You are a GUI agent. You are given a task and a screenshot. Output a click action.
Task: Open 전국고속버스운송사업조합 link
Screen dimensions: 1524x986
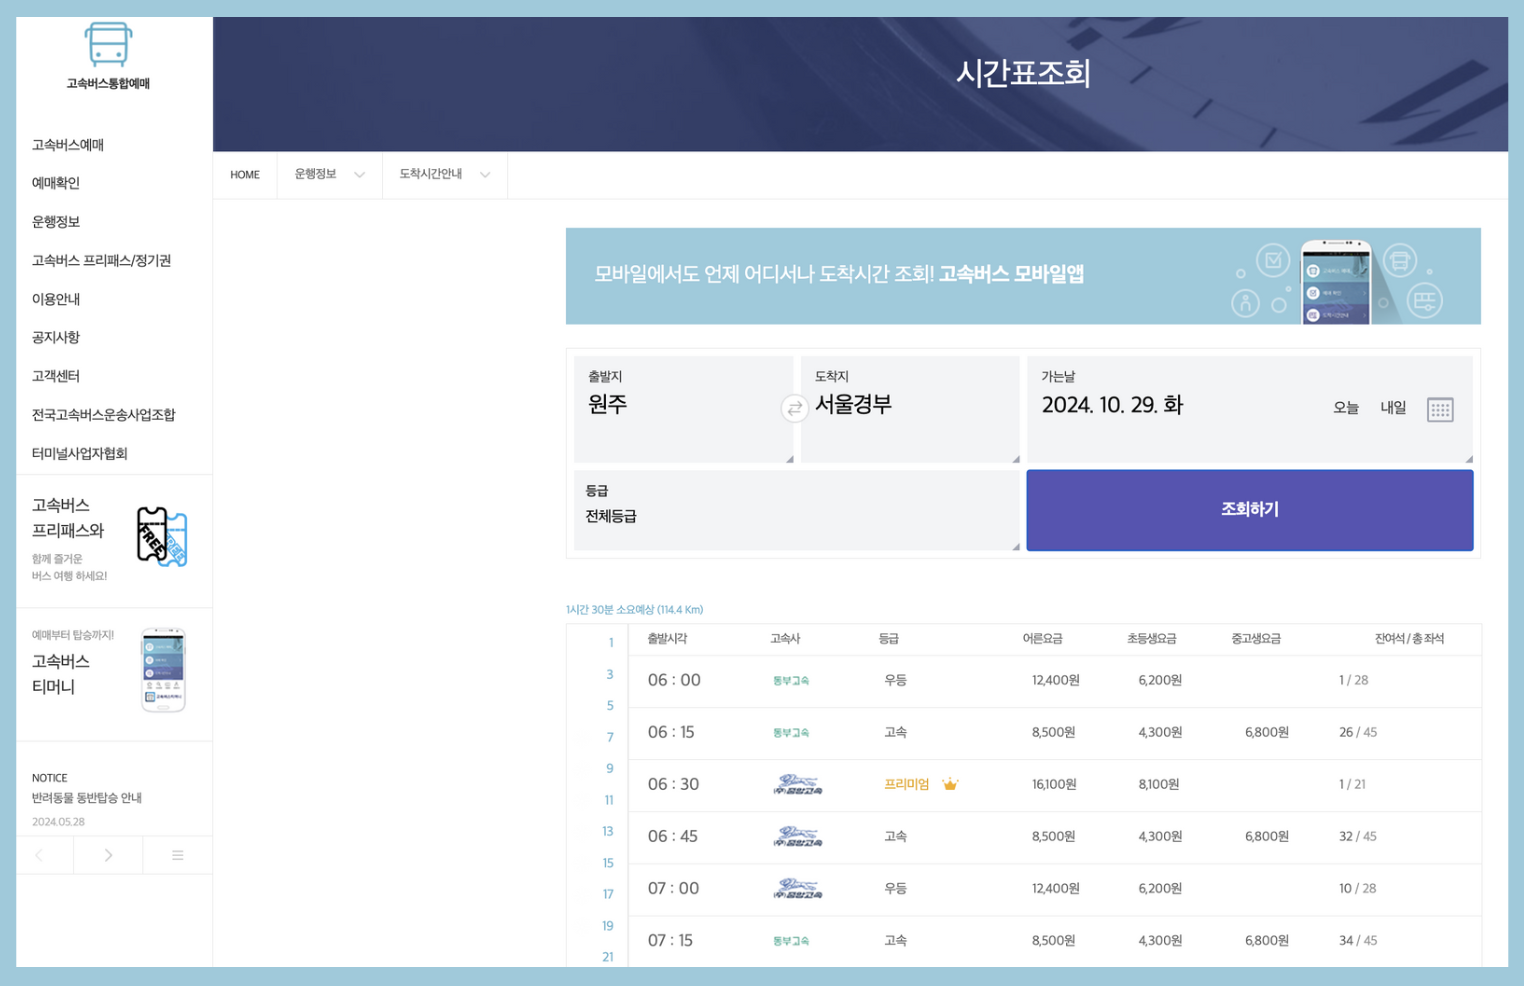click(x=103, y=415)
